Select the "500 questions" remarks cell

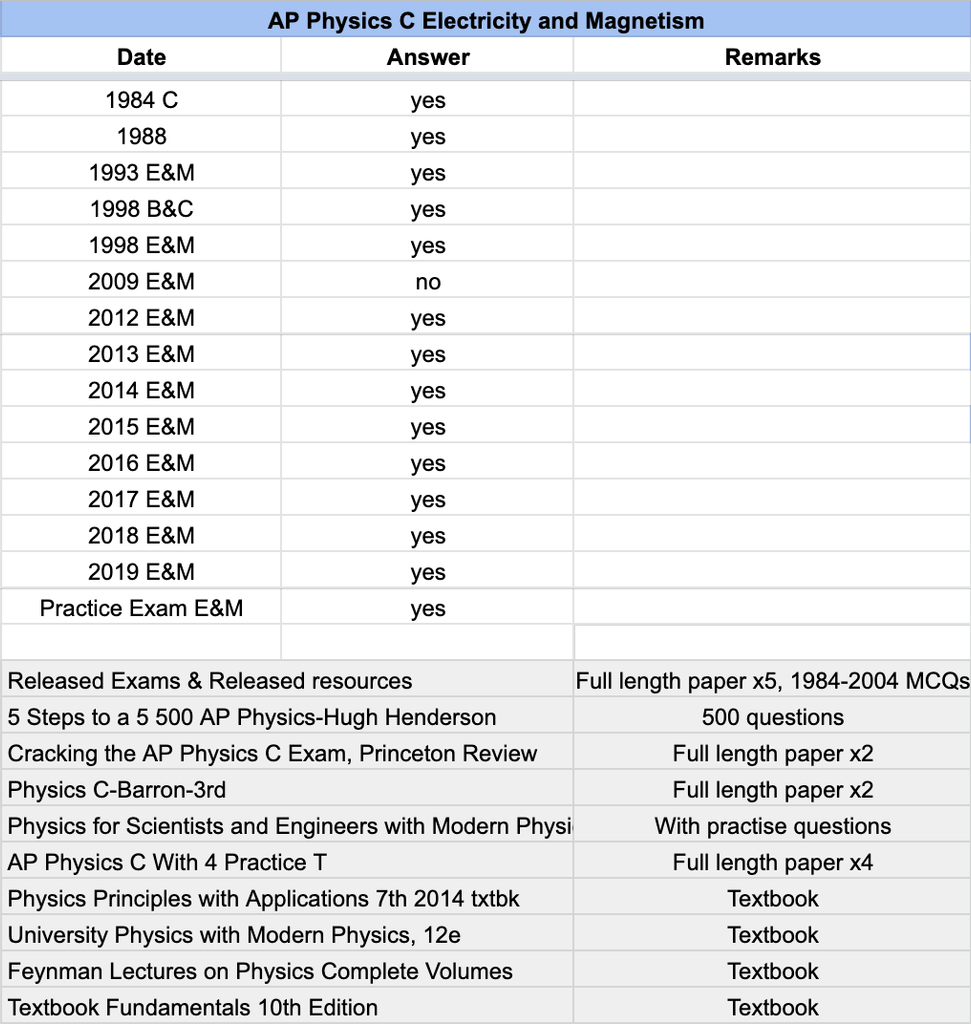772,717
